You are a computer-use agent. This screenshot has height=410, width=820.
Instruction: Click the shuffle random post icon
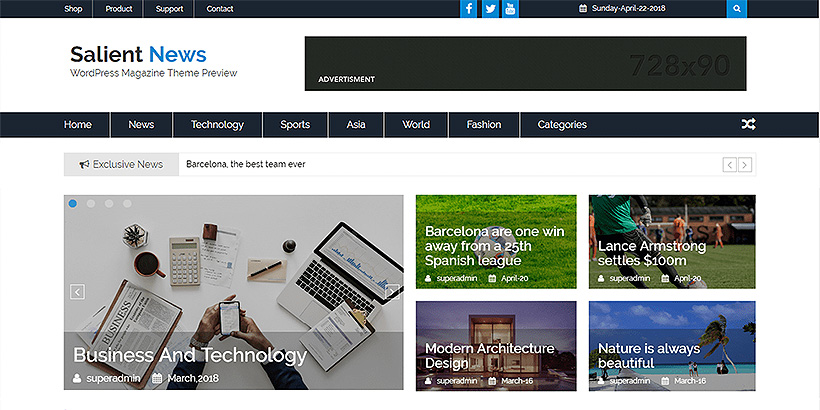click(x=748, y=124)
